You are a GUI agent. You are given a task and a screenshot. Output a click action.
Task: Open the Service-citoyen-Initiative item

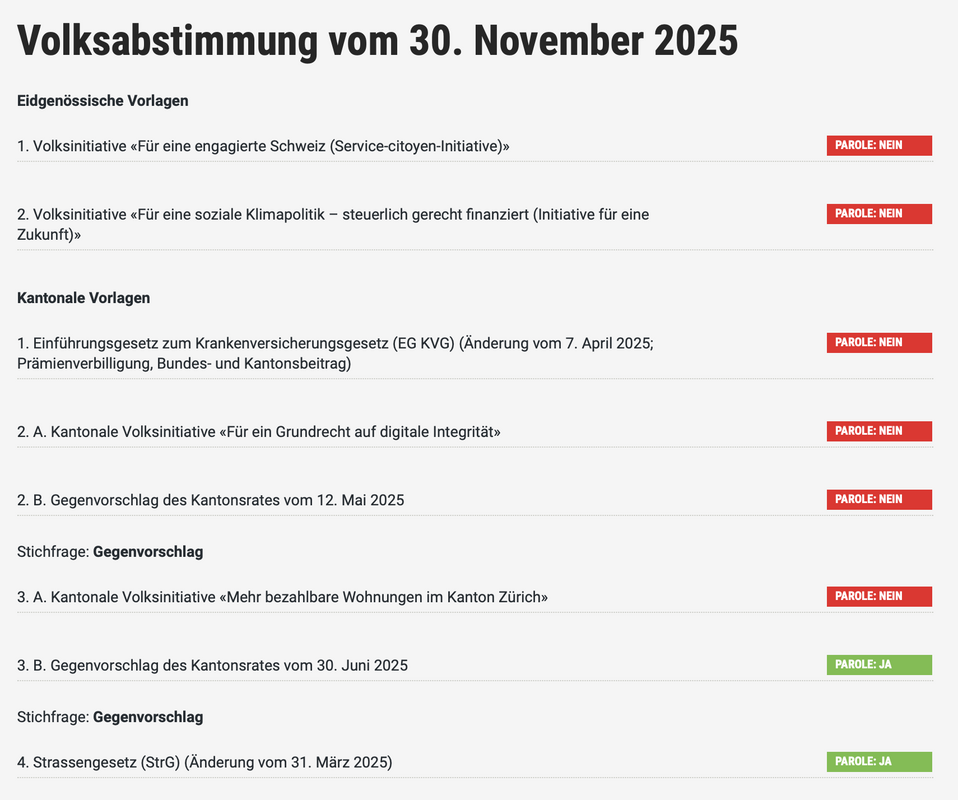click(264, 146)
